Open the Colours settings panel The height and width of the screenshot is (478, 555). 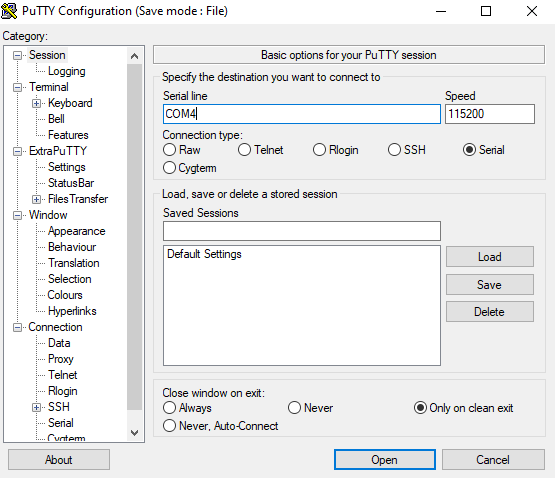click(65, 295)
